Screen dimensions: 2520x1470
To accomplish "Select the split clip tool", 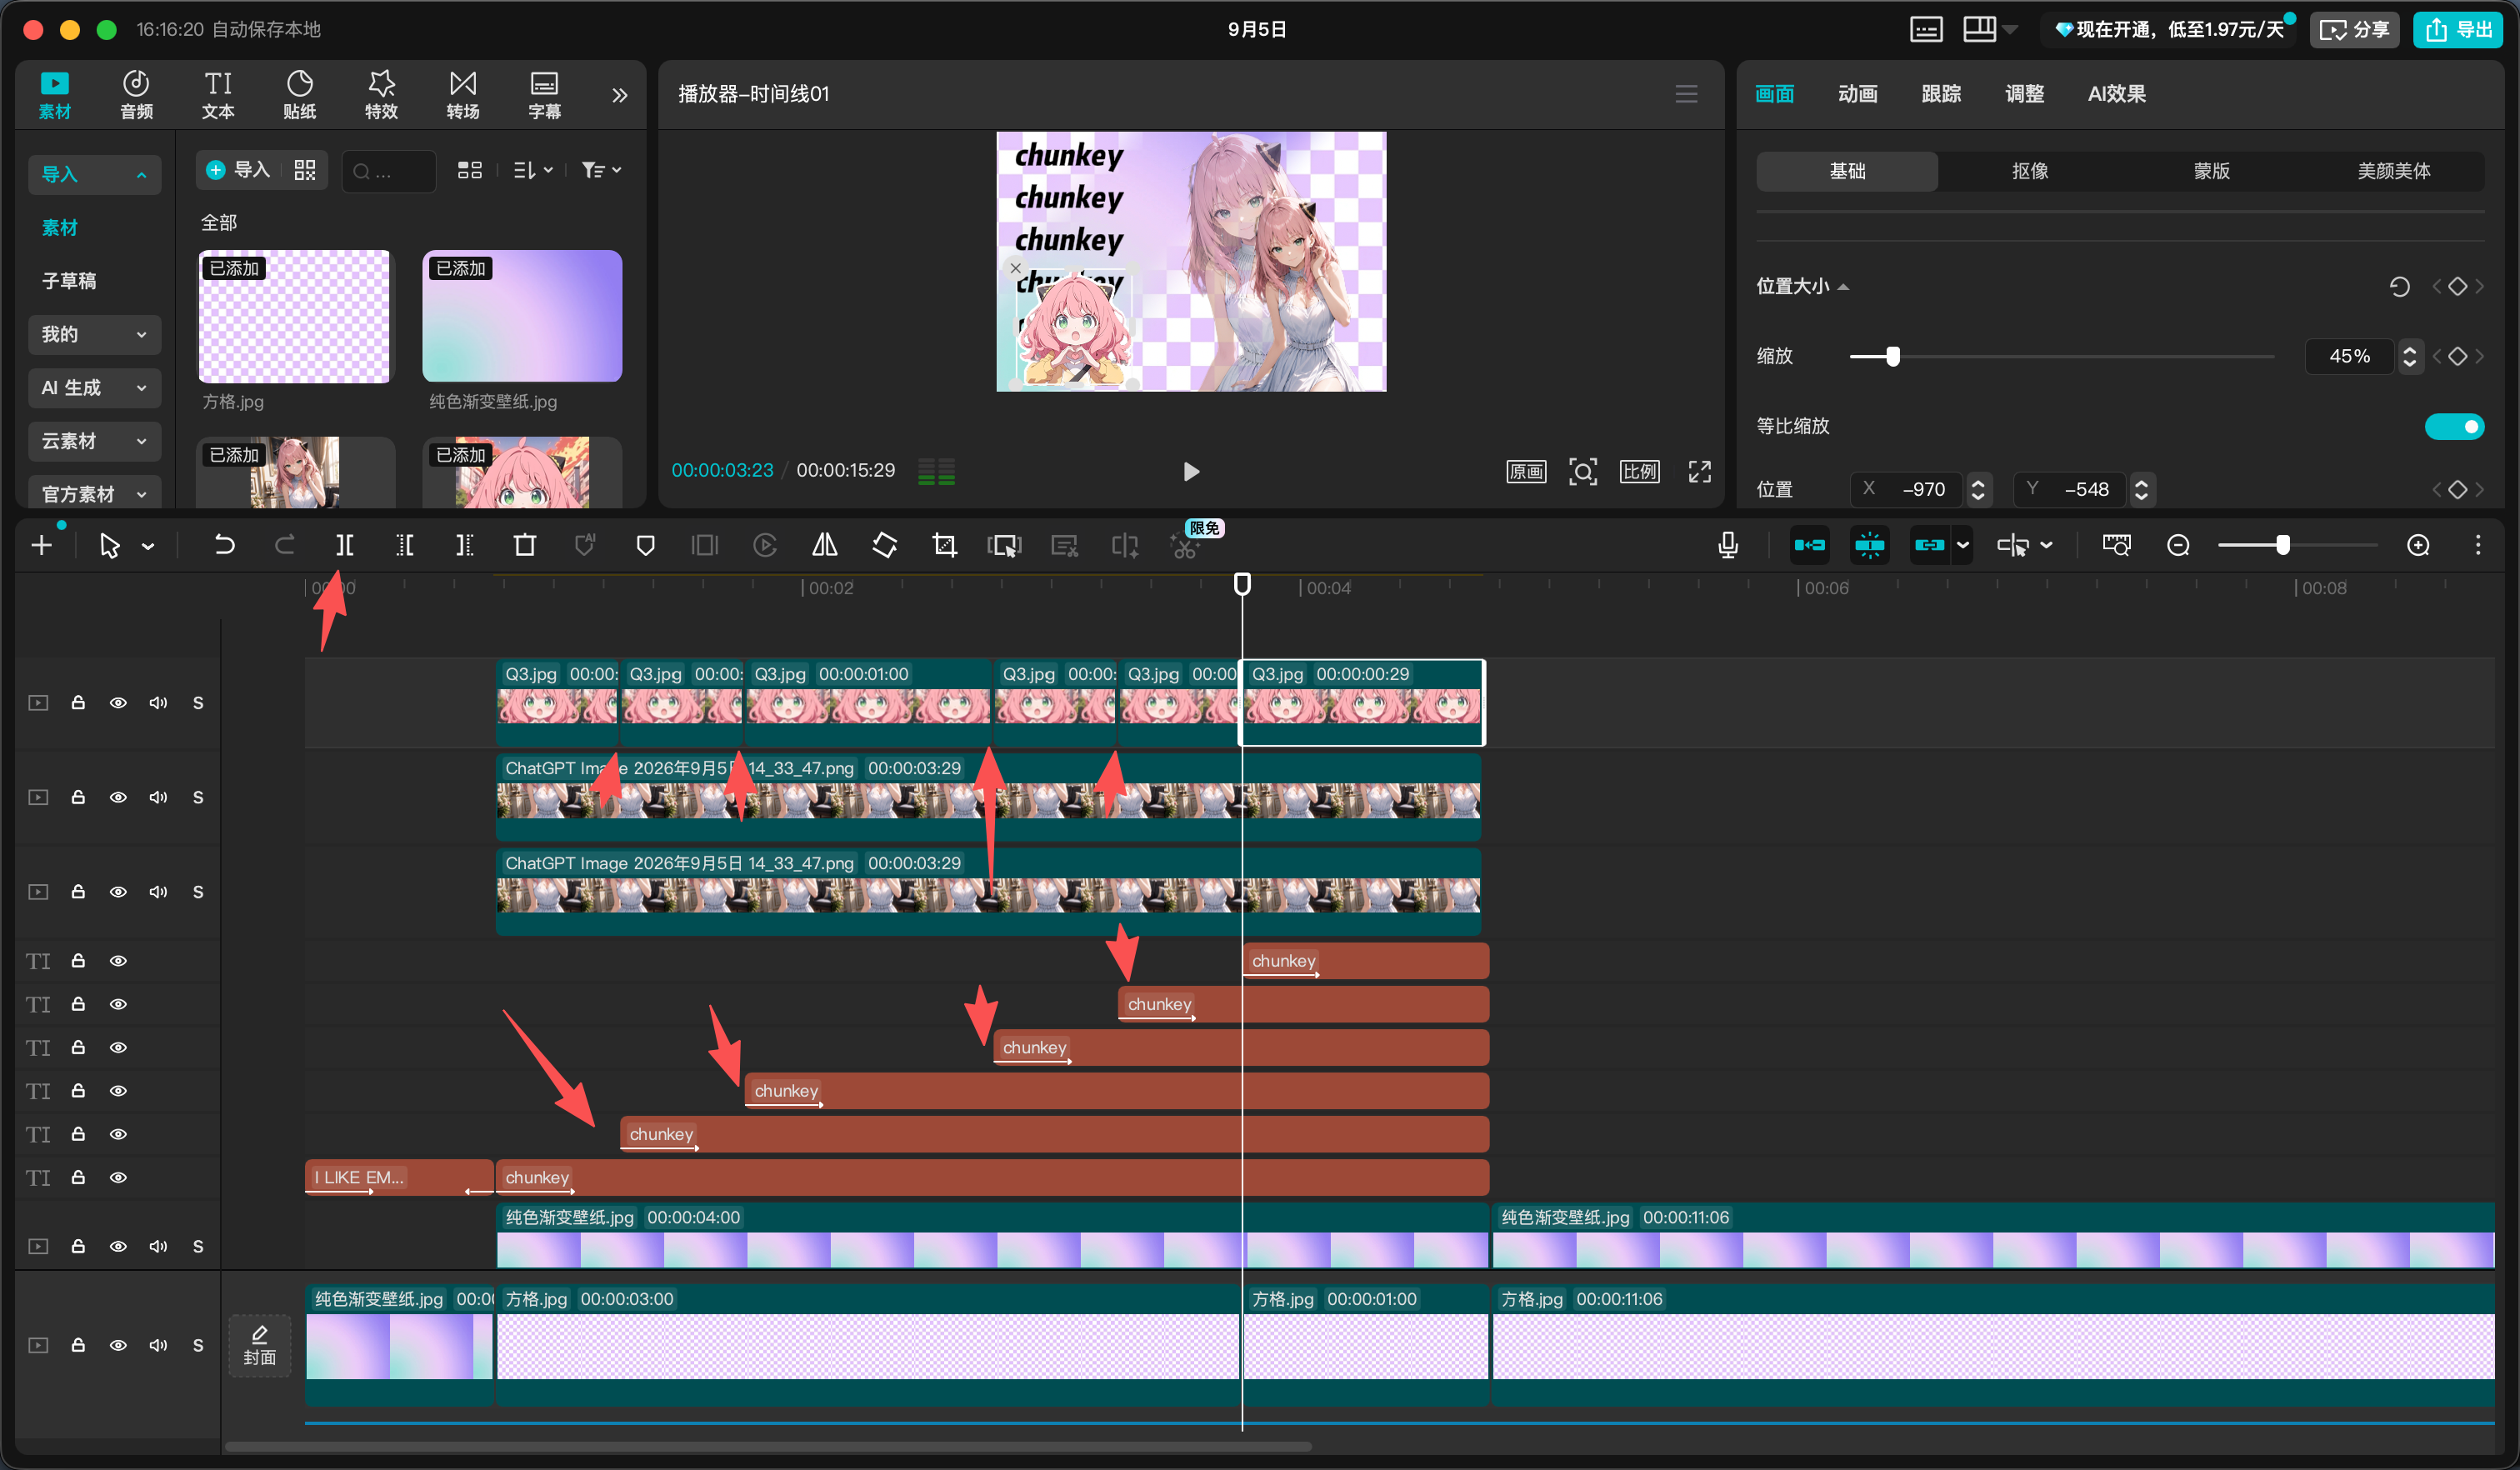I will pos(344,545).
